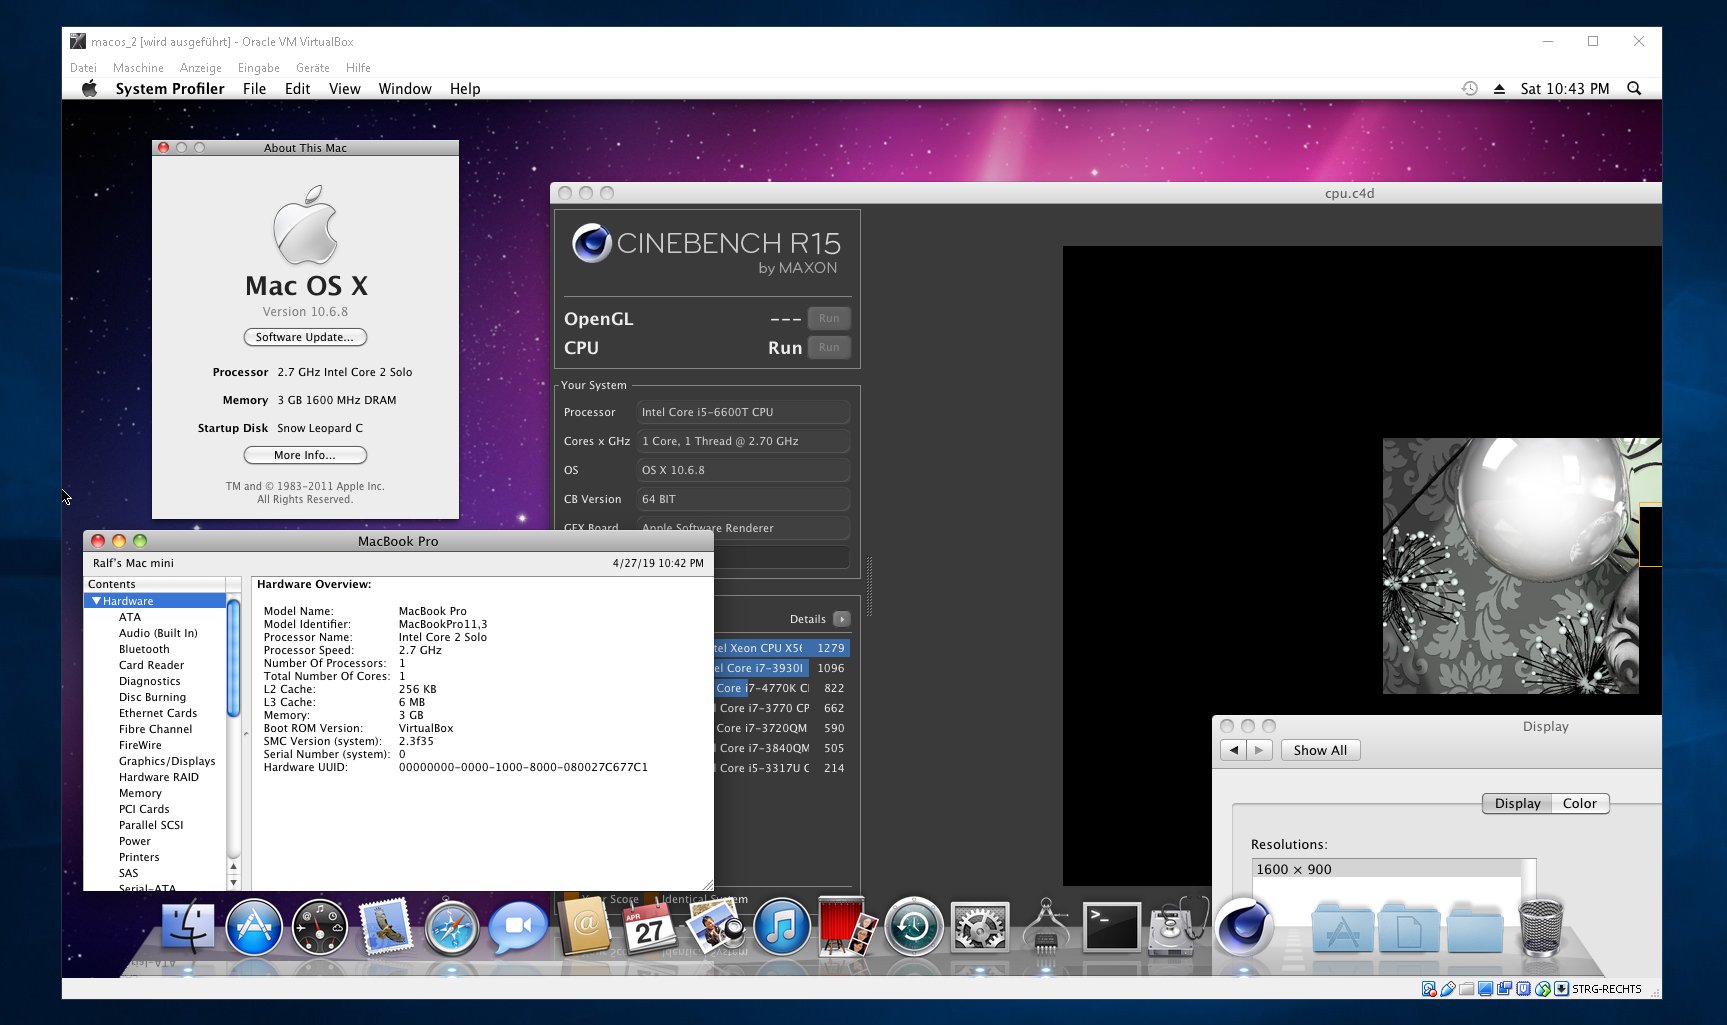This screenshot has width=1727, height=1025.
Task: Switch to the Color tab
Action: (1579, 803)
